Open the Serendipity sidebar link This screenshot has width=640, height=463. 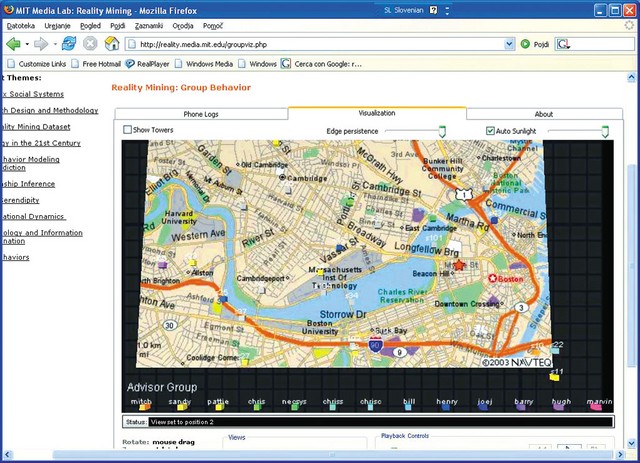[20, 200]
